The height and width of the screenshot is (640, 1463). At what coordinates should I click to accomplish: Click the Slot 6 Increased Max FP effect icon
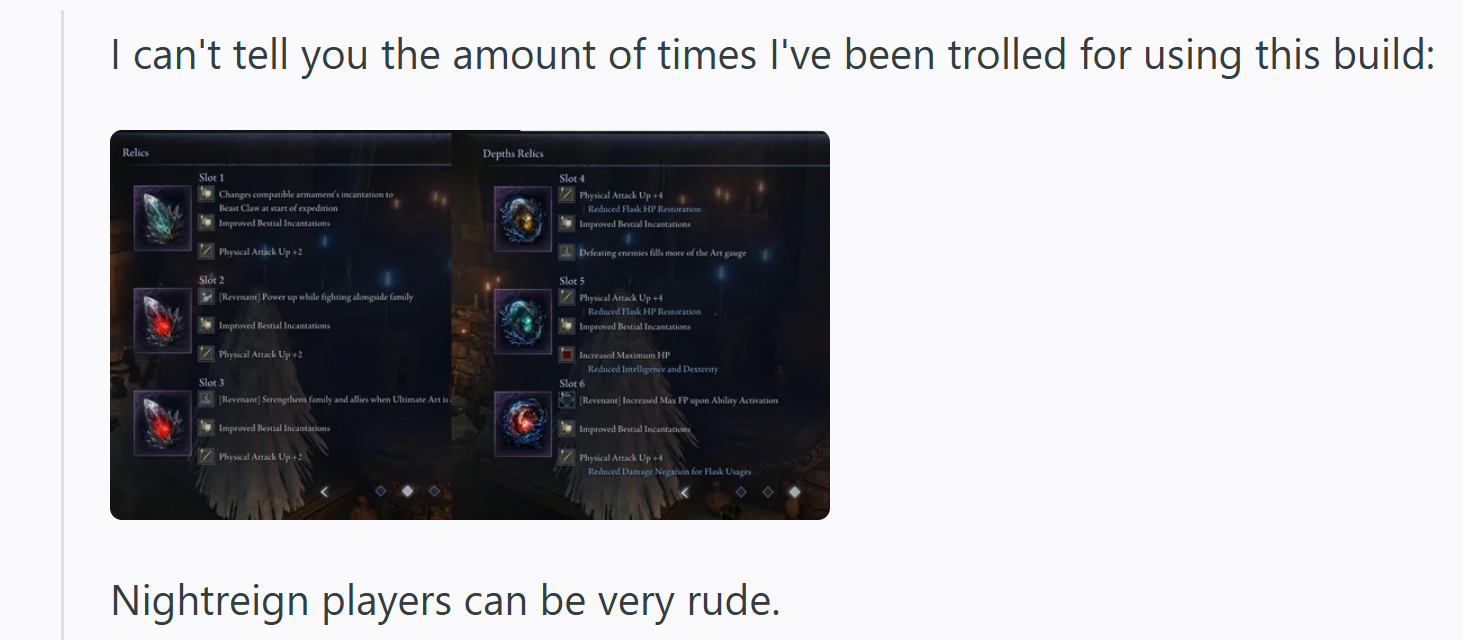(x=567, y=399)
